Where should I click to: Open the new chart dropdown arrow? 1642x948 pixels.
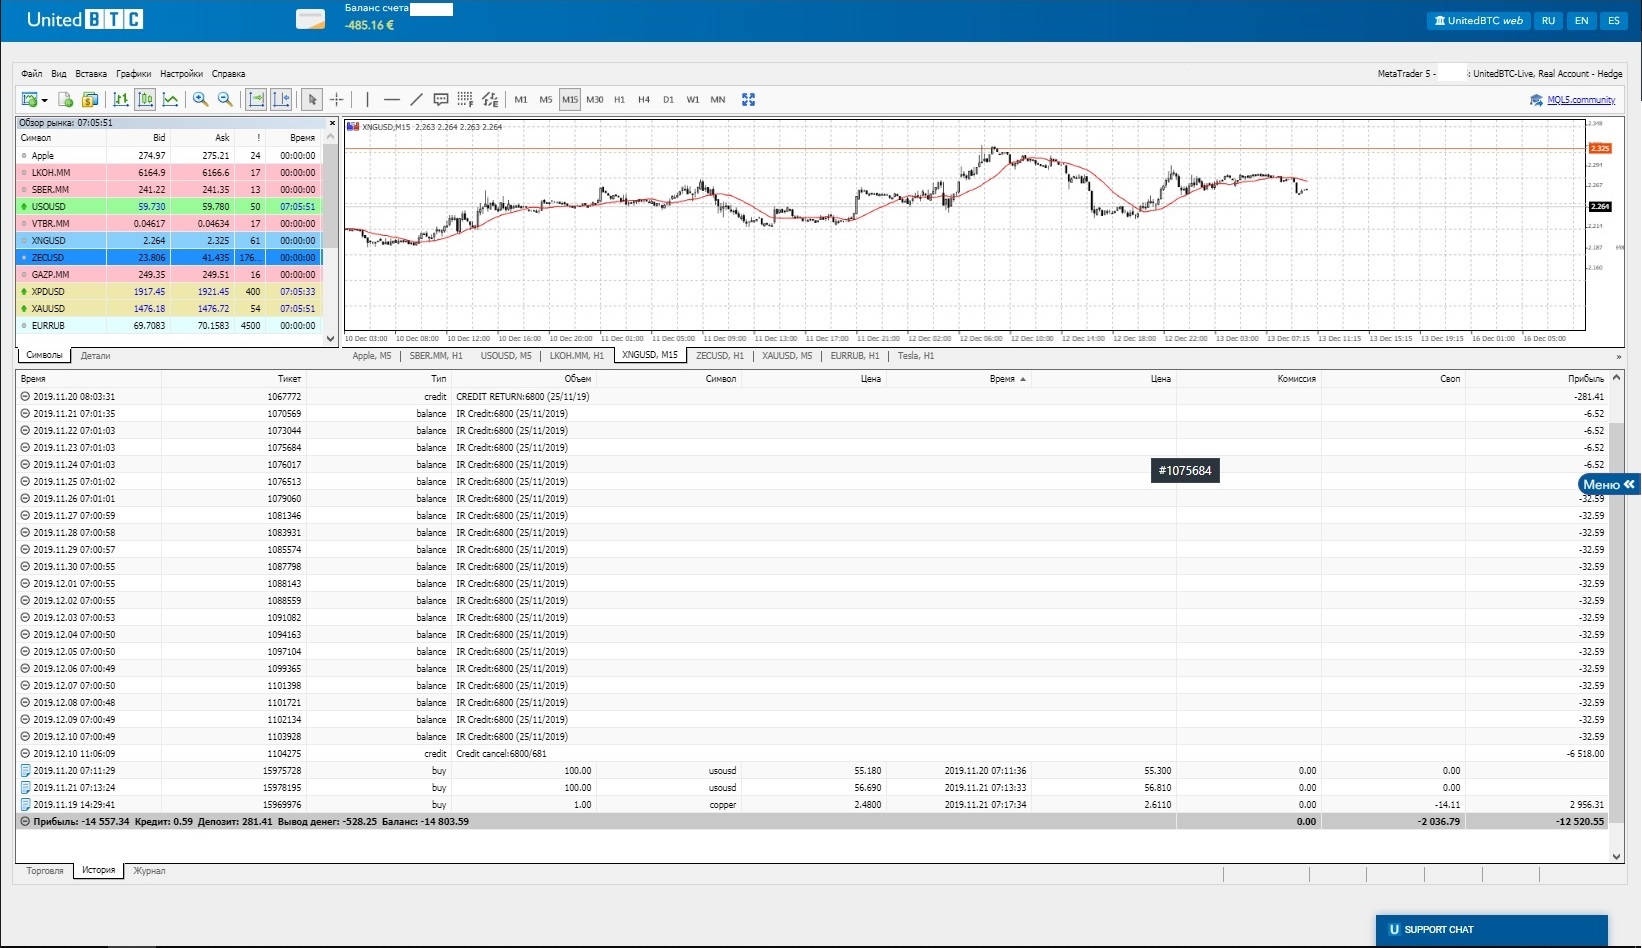45,100
